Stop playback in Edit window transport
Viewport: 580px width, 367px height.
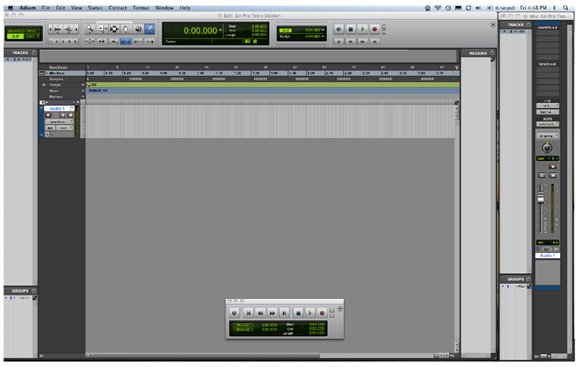351,29
